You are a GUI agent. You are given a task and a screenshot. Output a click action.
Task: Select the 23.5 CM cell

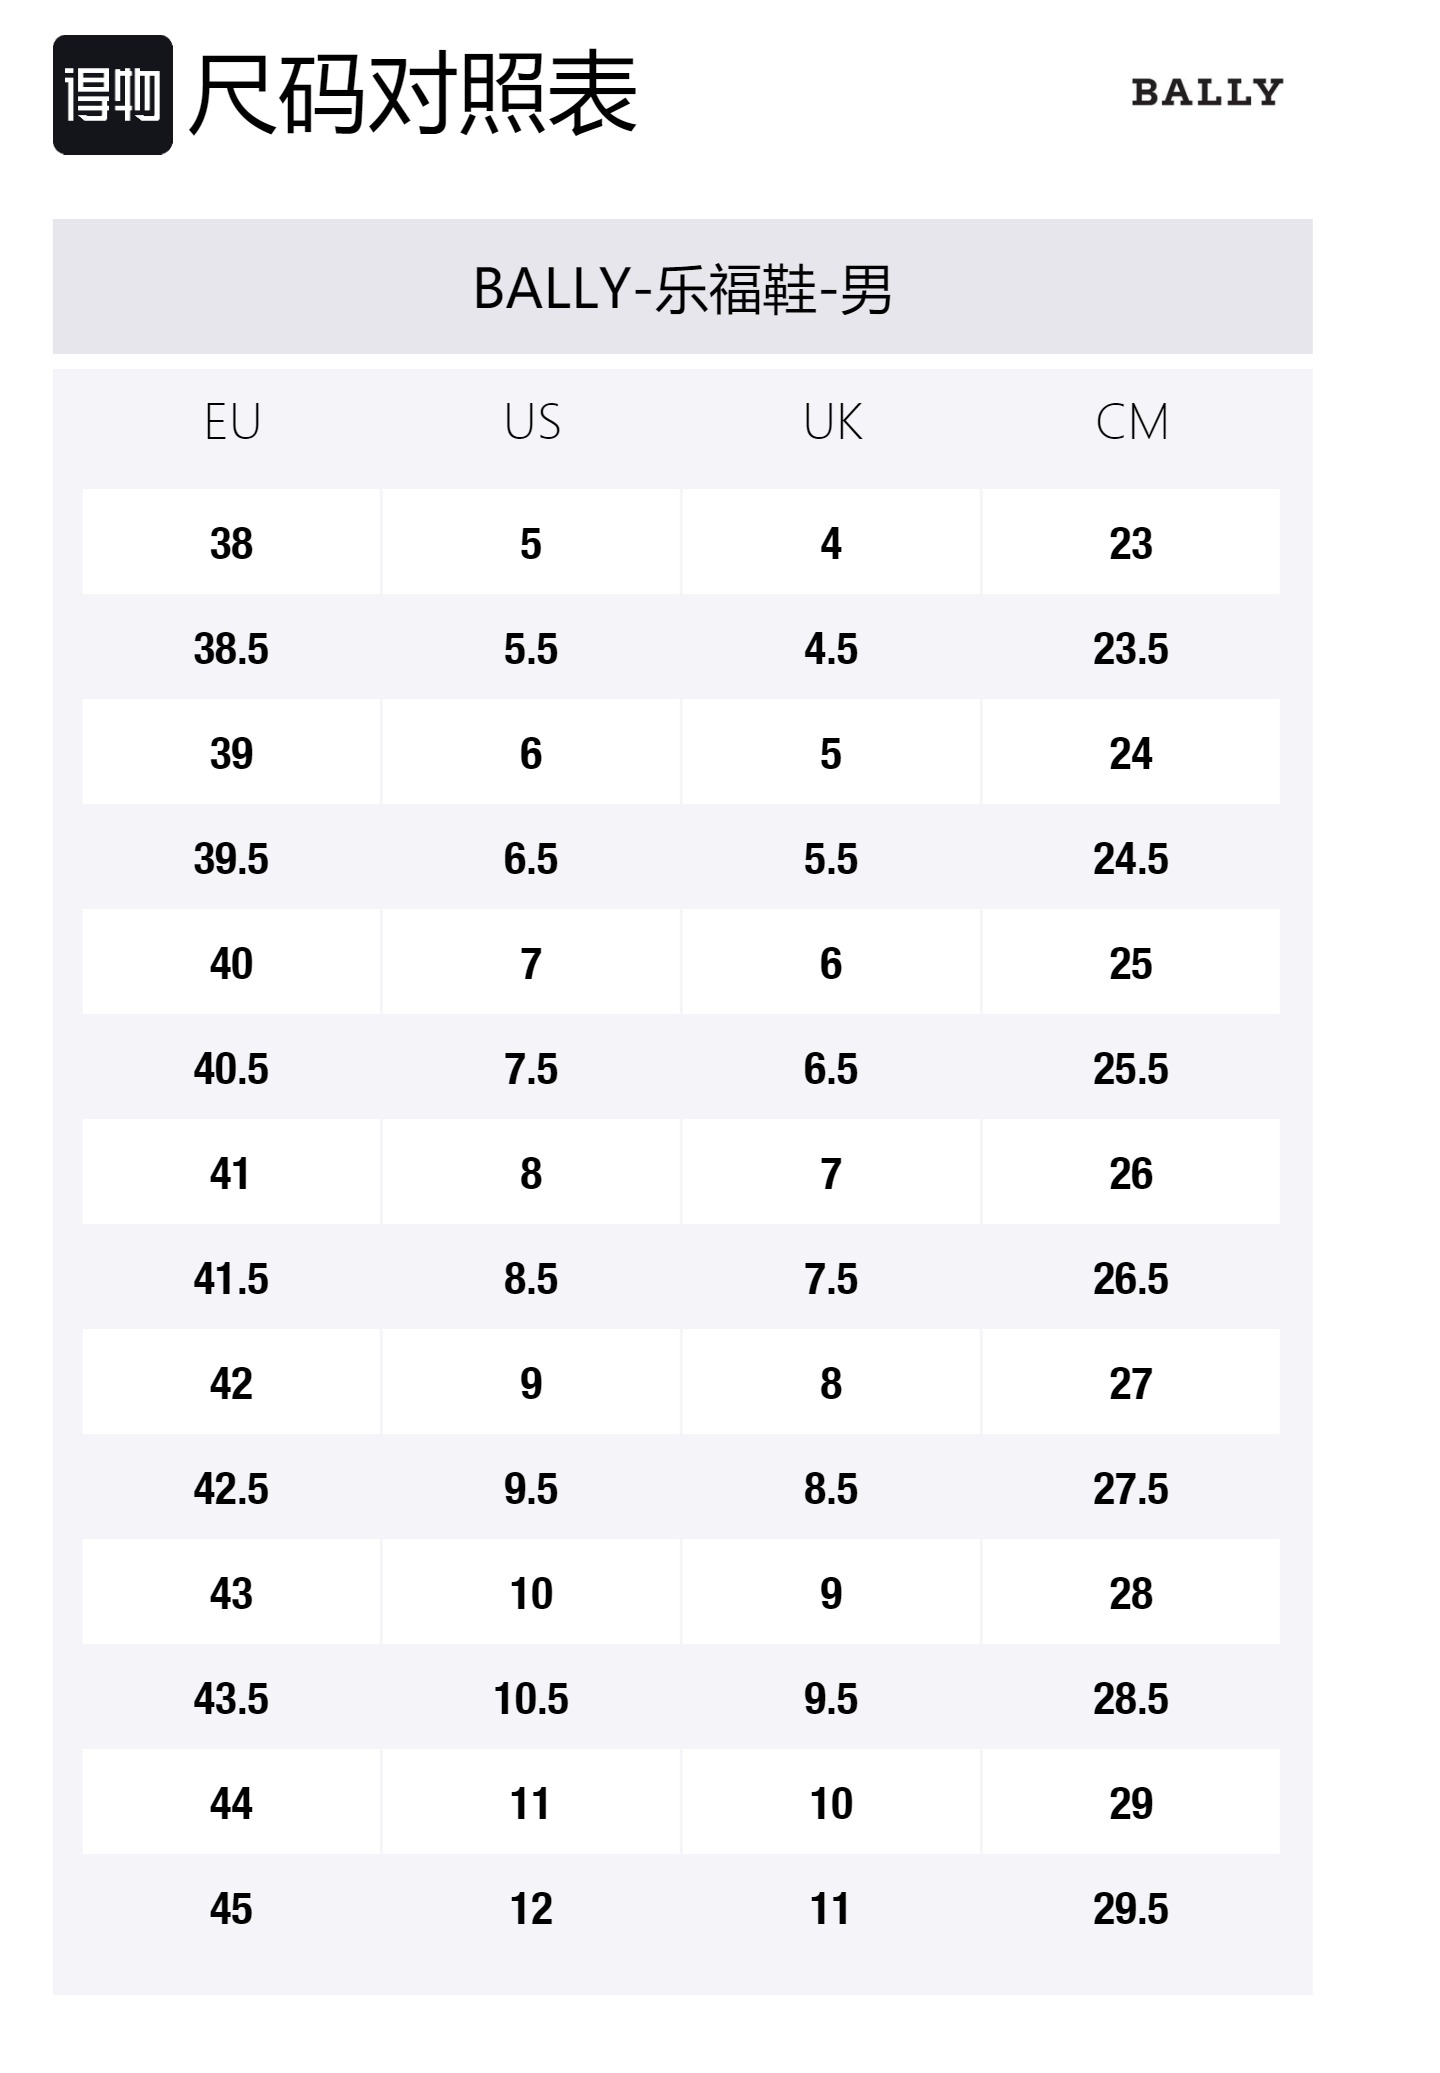pos(1131,649)
